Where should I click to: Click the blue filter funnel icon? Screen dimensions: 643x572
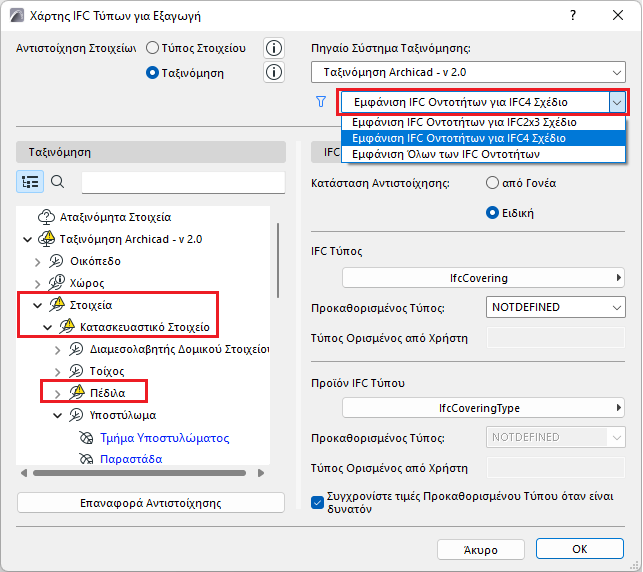(321, 102)
